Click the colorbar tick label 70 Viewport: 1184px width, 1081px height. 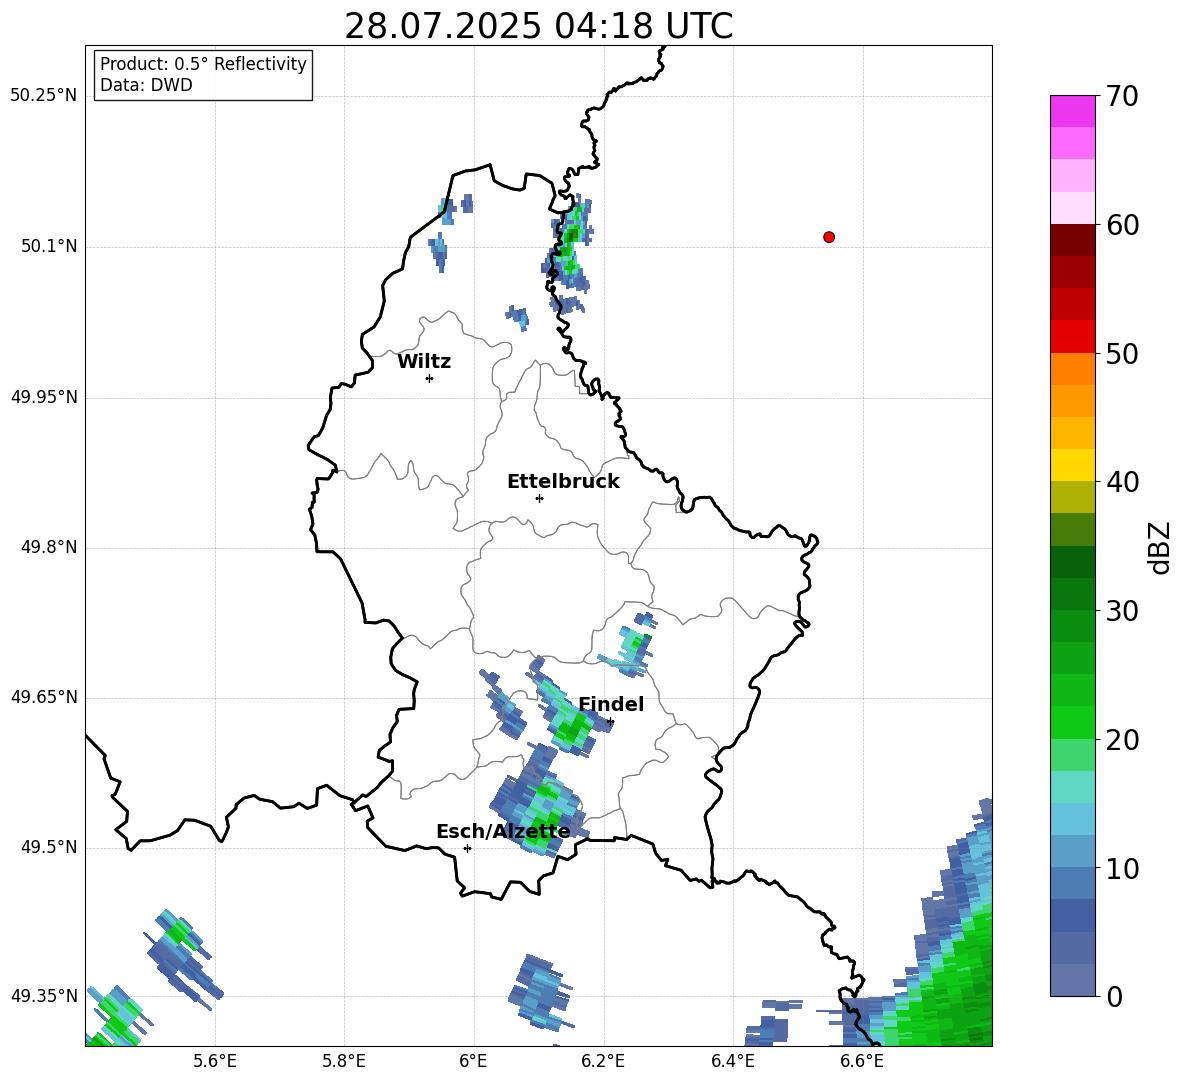pos(1123,96)
